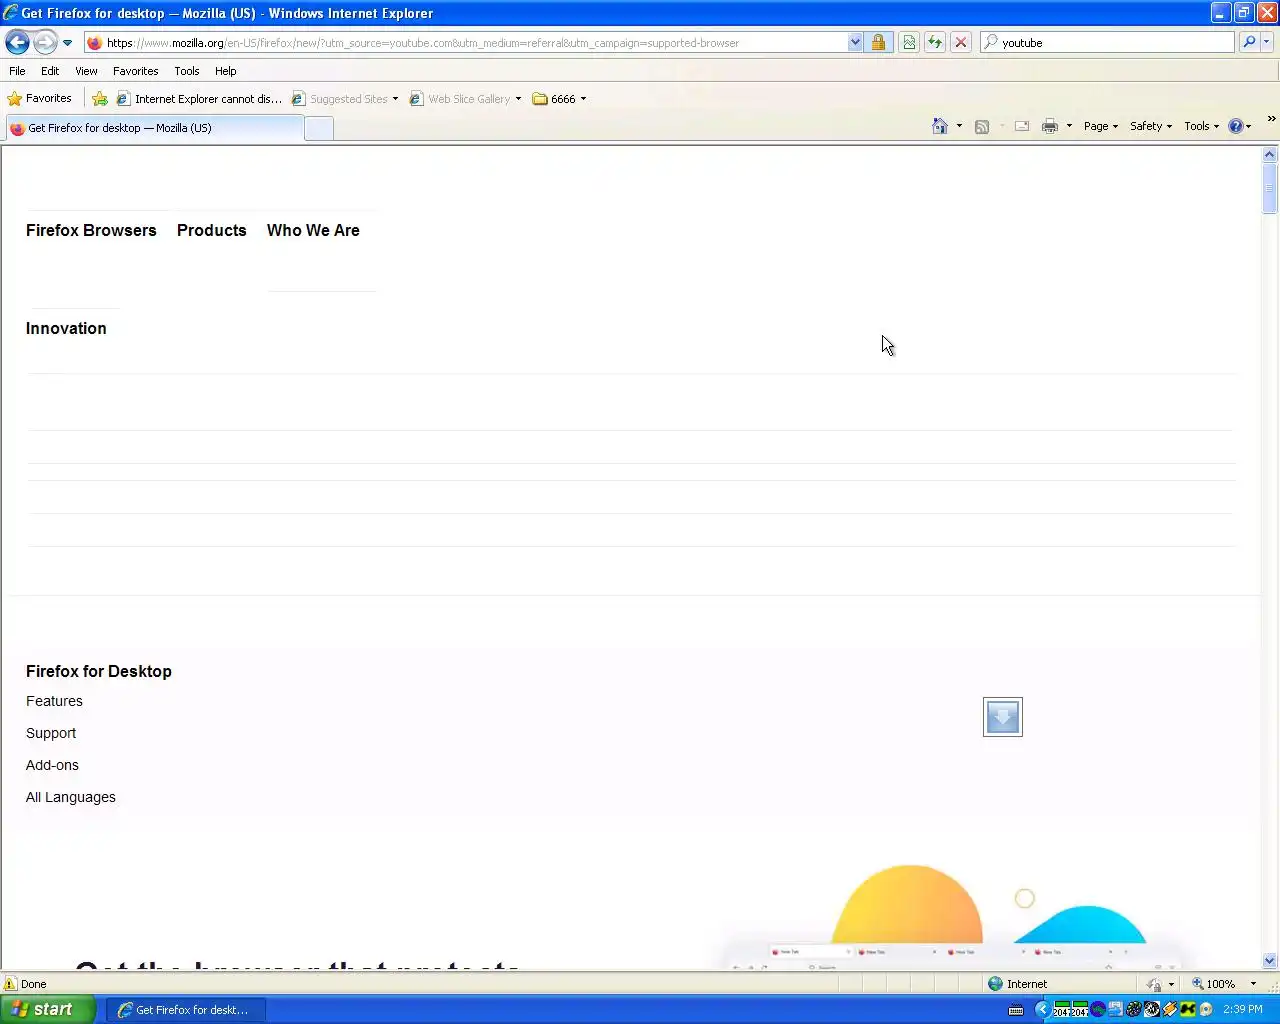The height and width of the screenshot is (1024, 1280).
Task: Expand hidden system tray icons arrow
Action: pos(1041,1010)
